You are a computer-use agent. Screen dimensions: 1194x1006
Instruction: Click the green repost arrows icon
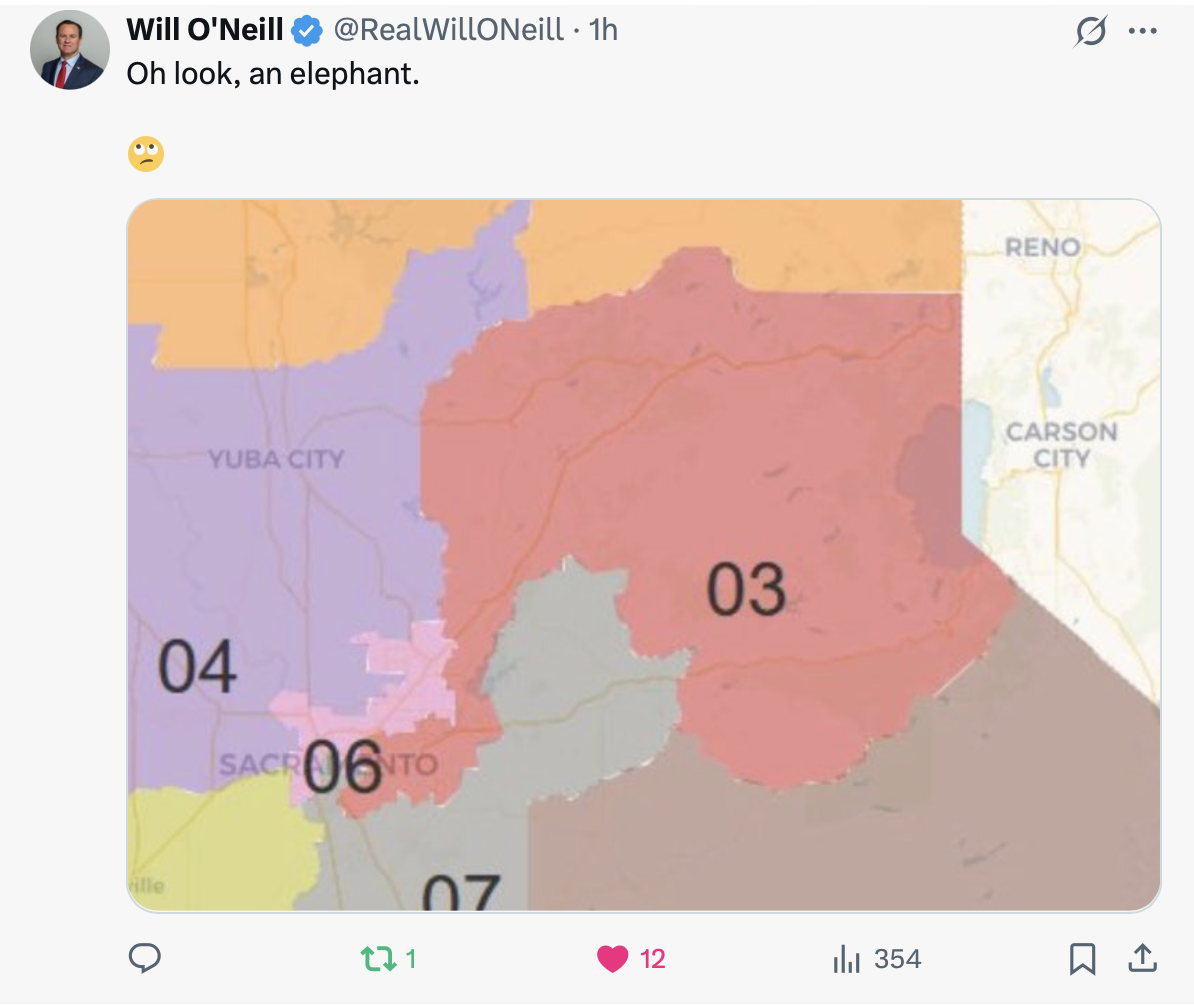[x=377, y=960]
